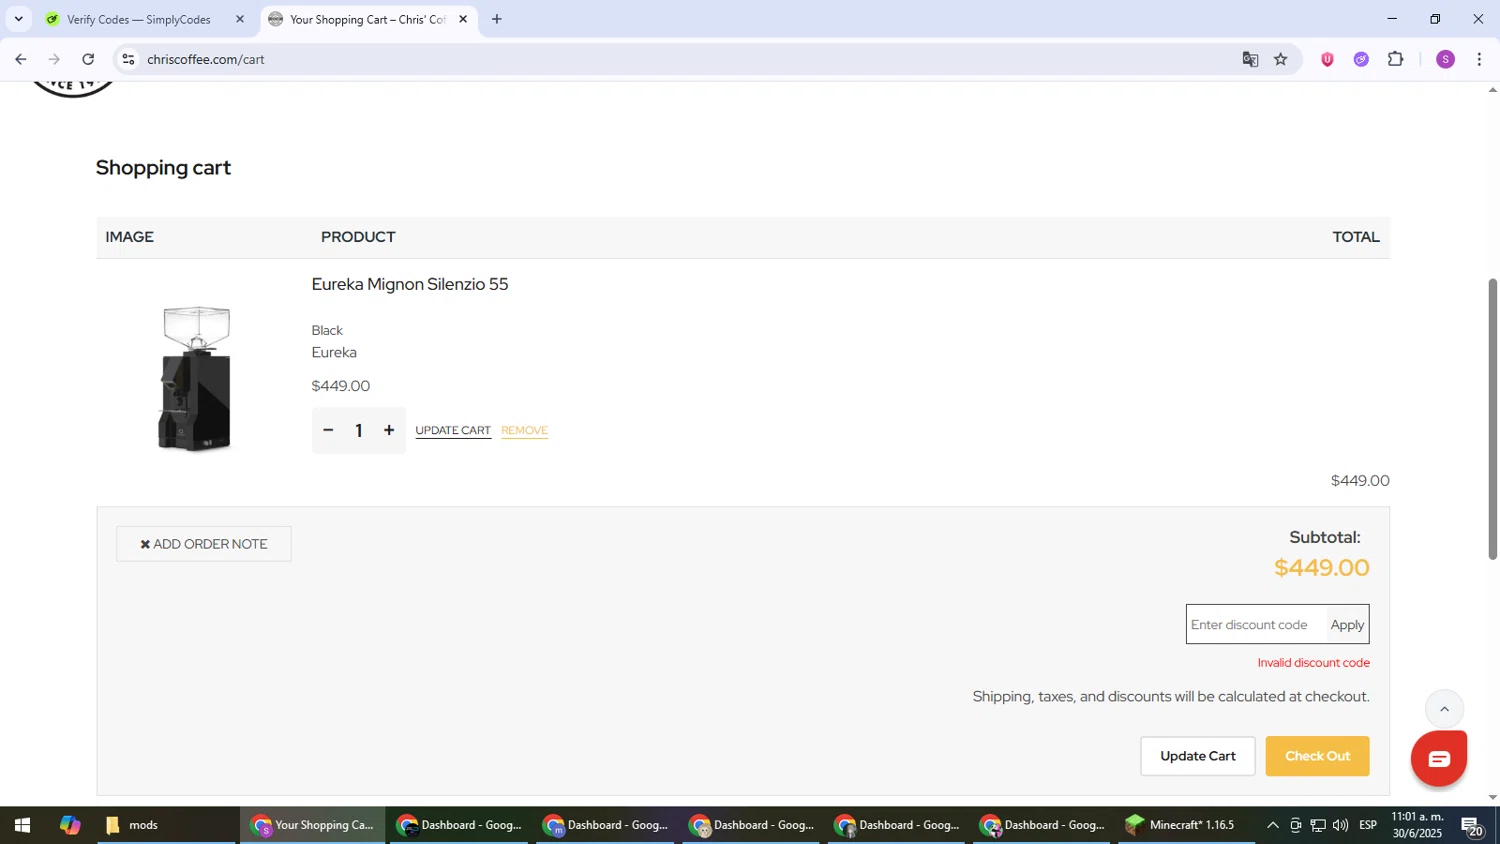Viewport: 1500px width, 844px height.
Task: Click the ESP language indicator
Action: coord(1368,825)
